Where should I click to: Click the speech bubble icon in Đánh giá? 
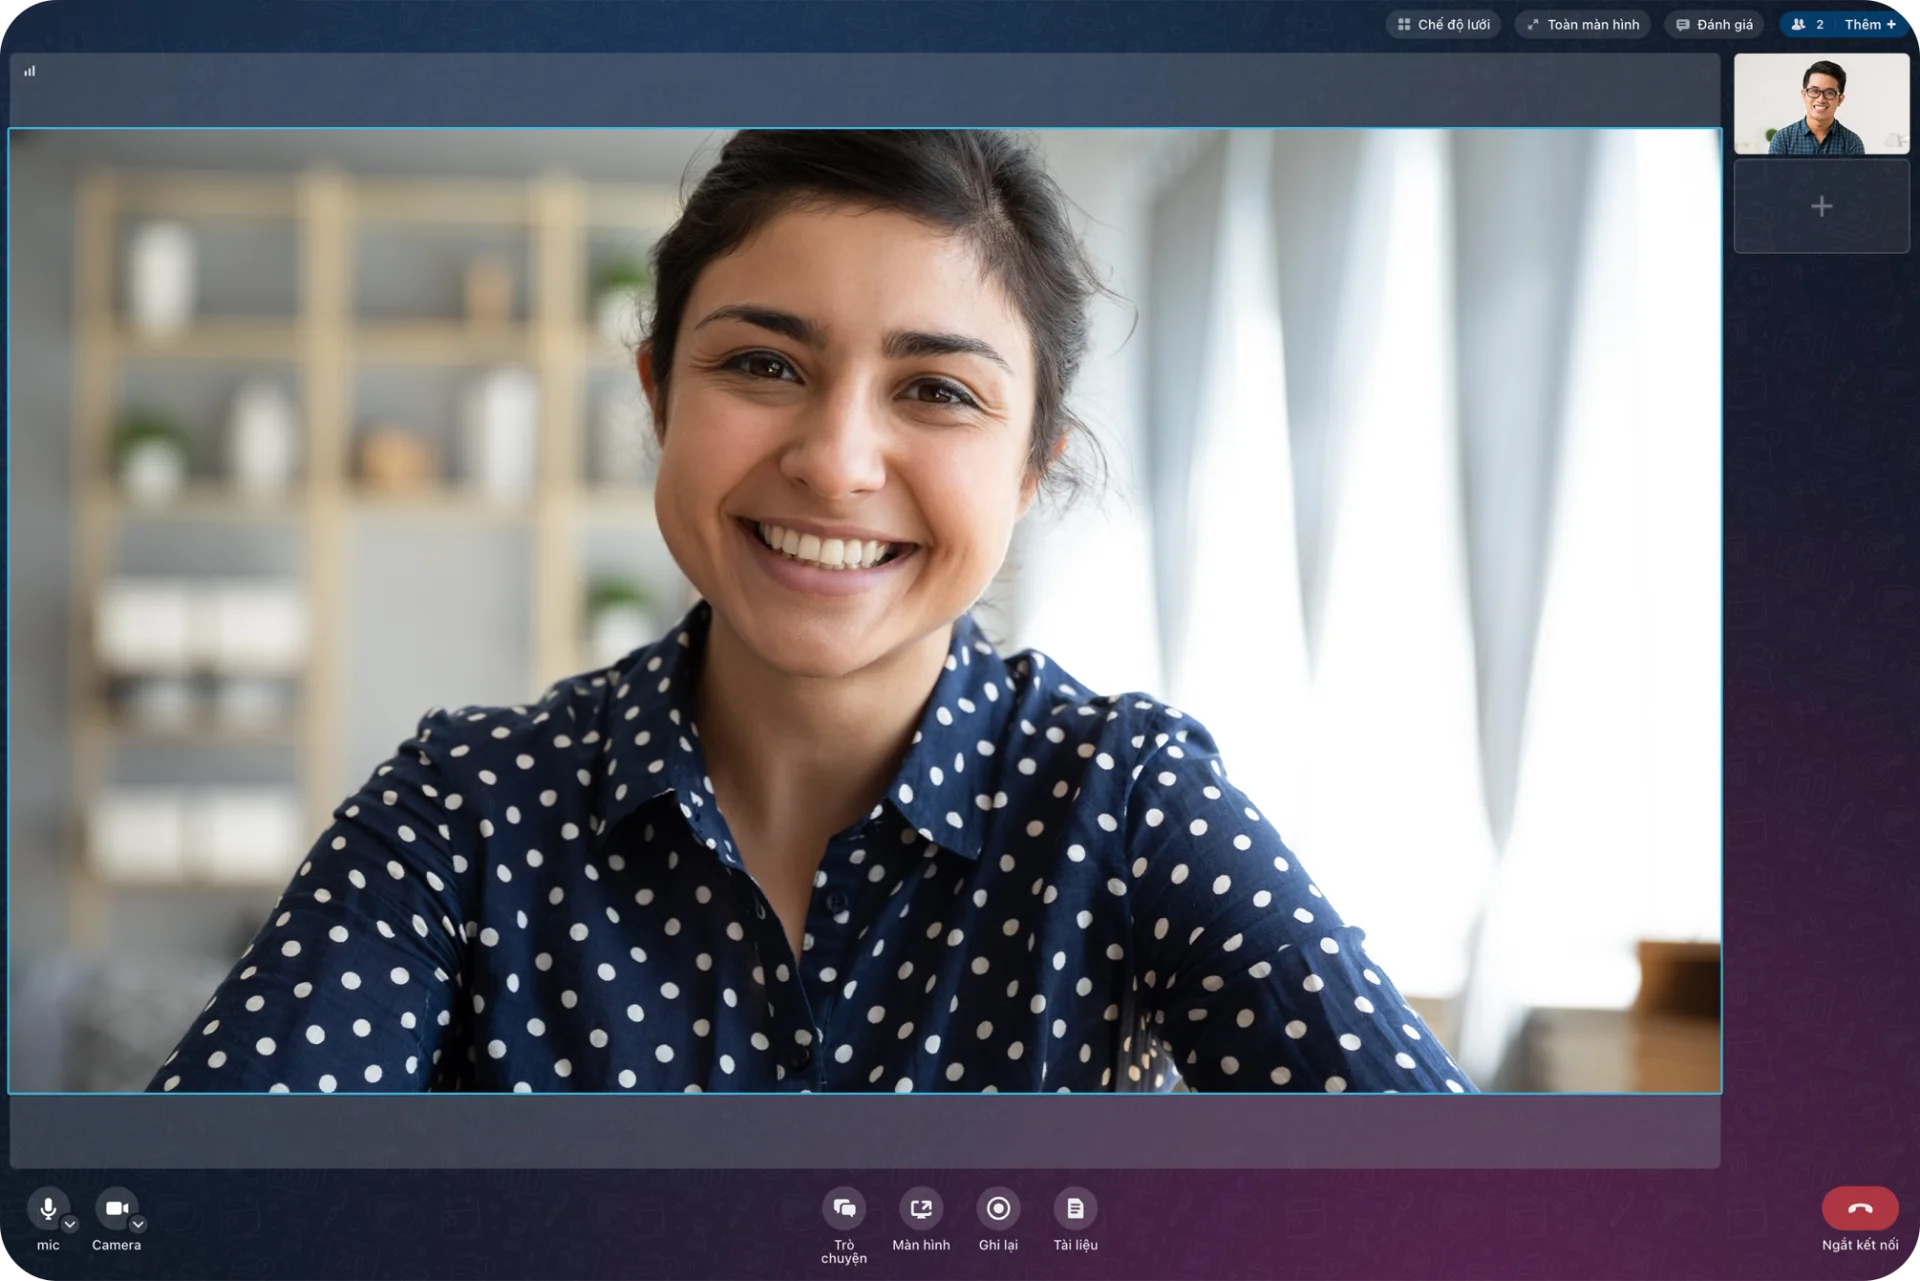click(x=1683, y=25)
